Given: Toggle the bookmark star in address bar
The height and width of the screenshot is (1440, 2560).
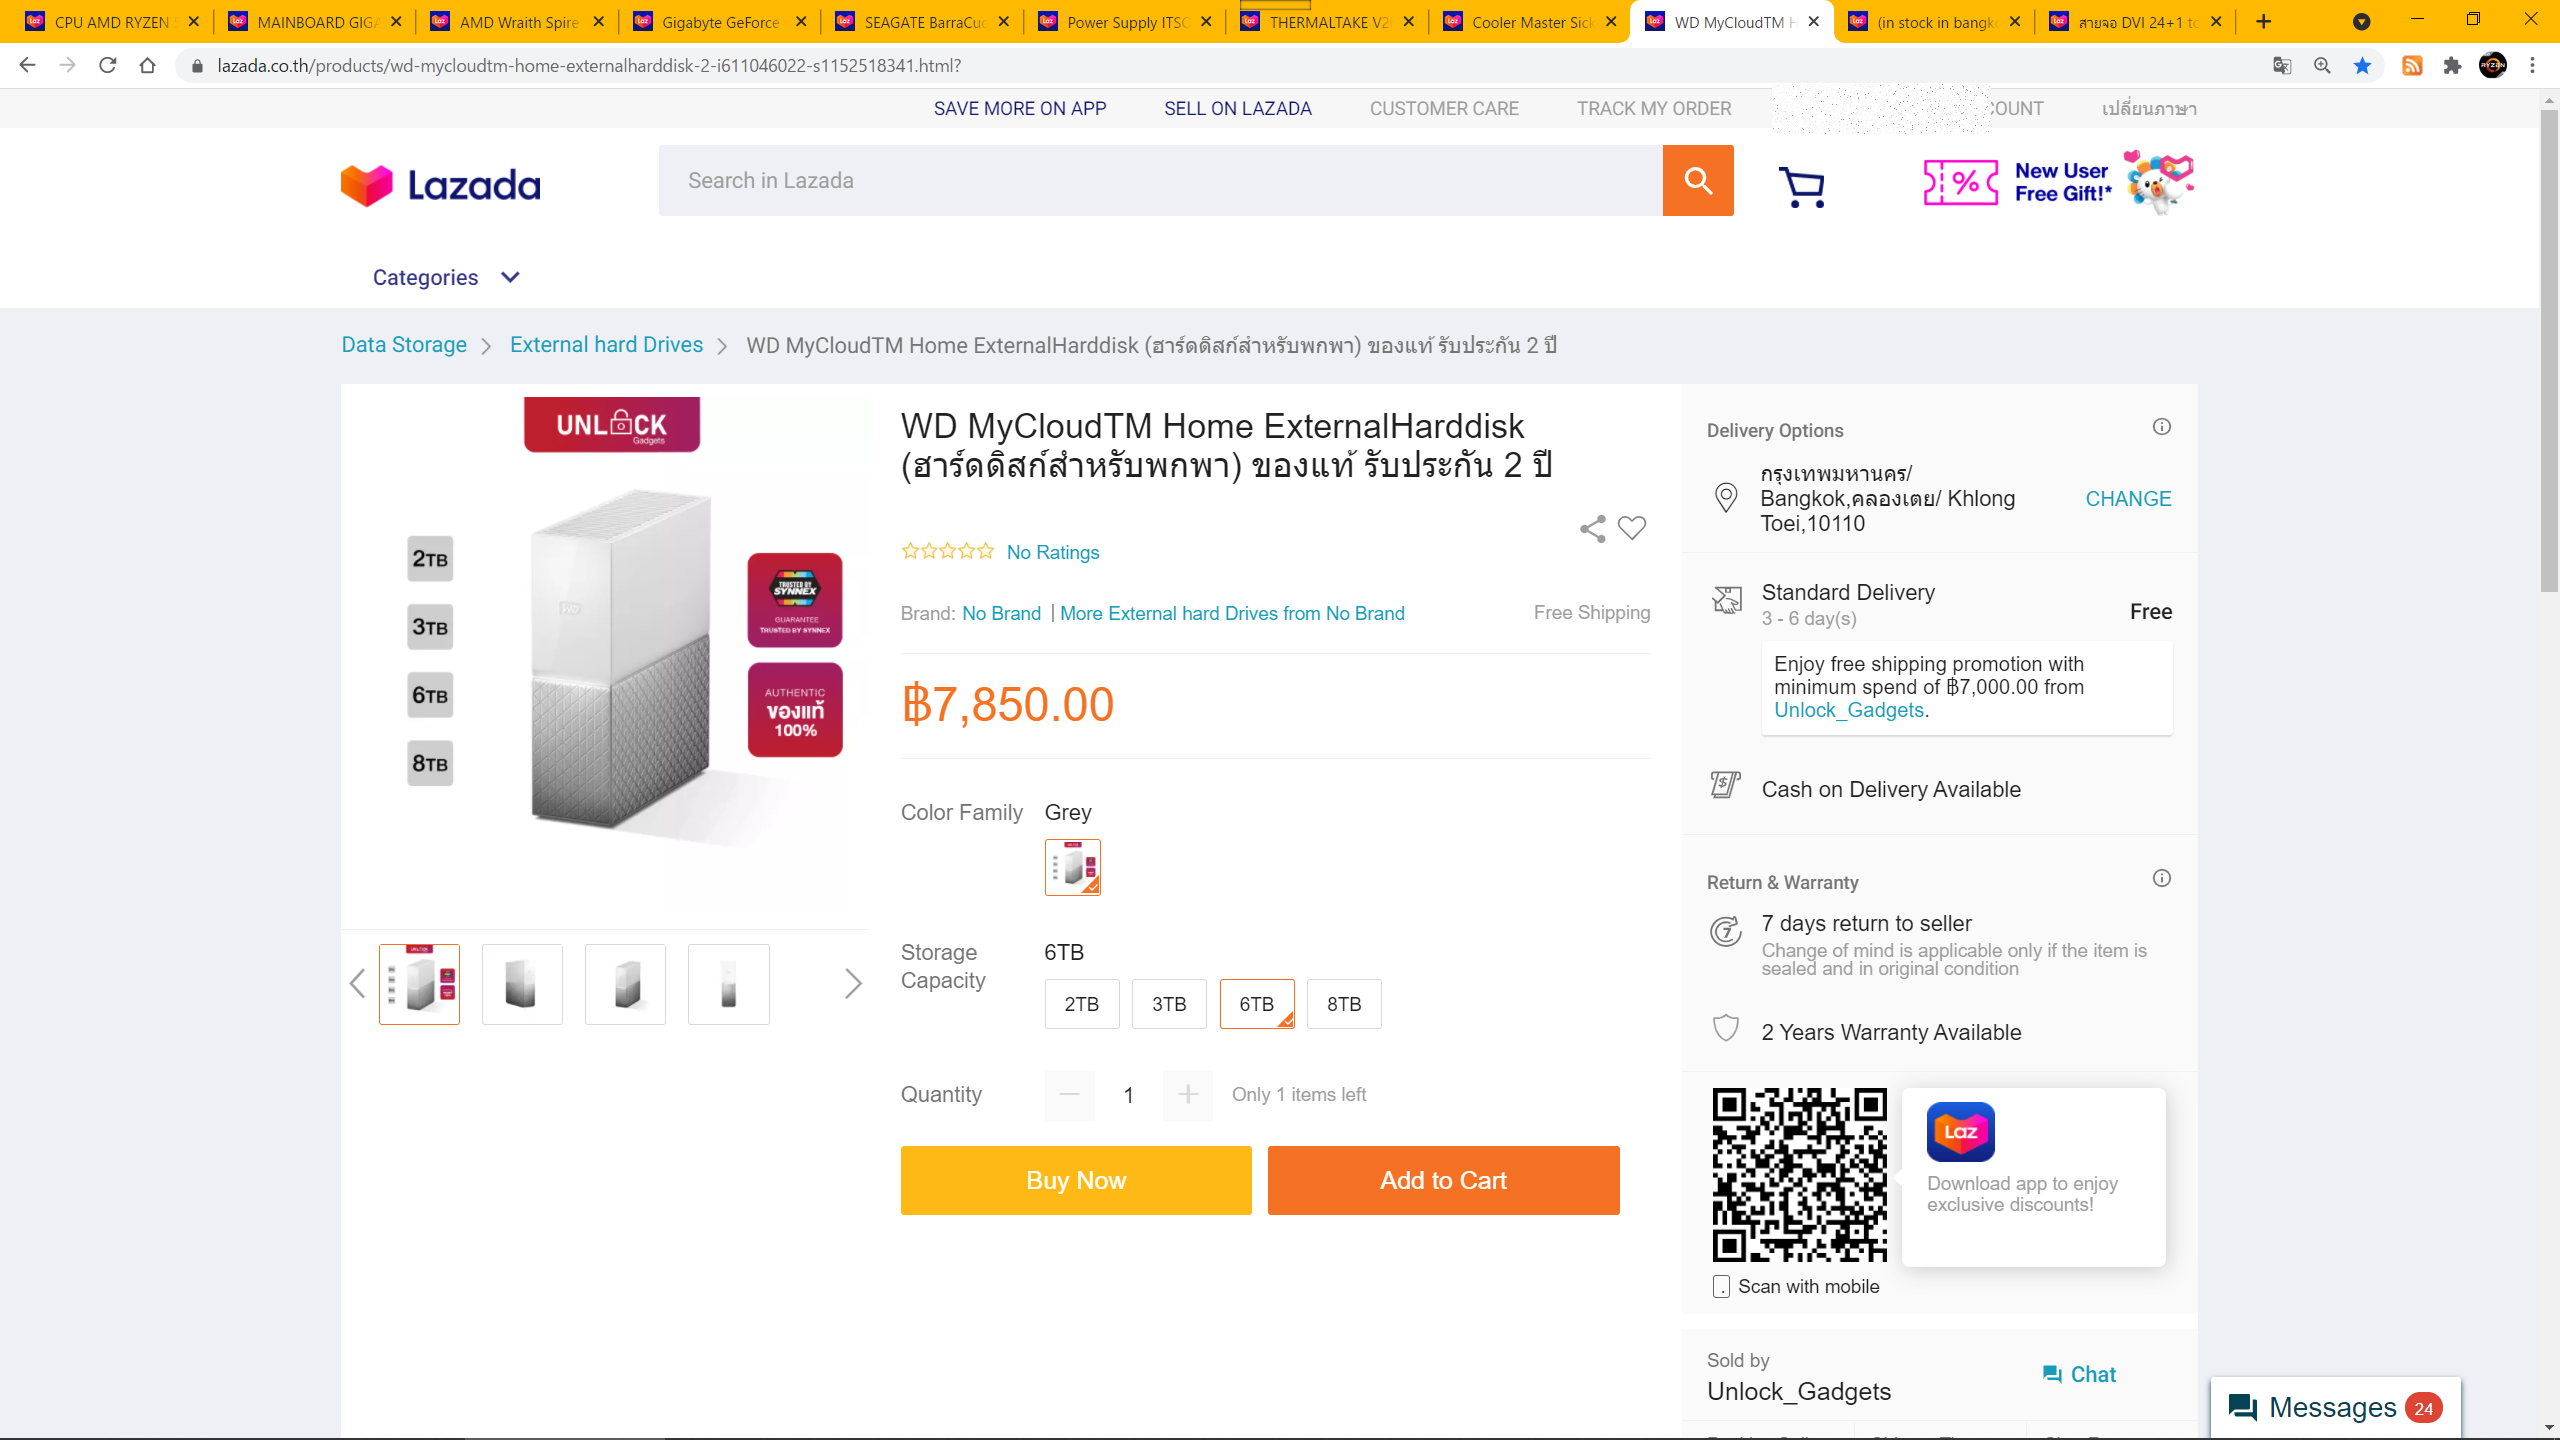Looking at the screenshot, I should pyautogui.click(x=2362, y=66).
